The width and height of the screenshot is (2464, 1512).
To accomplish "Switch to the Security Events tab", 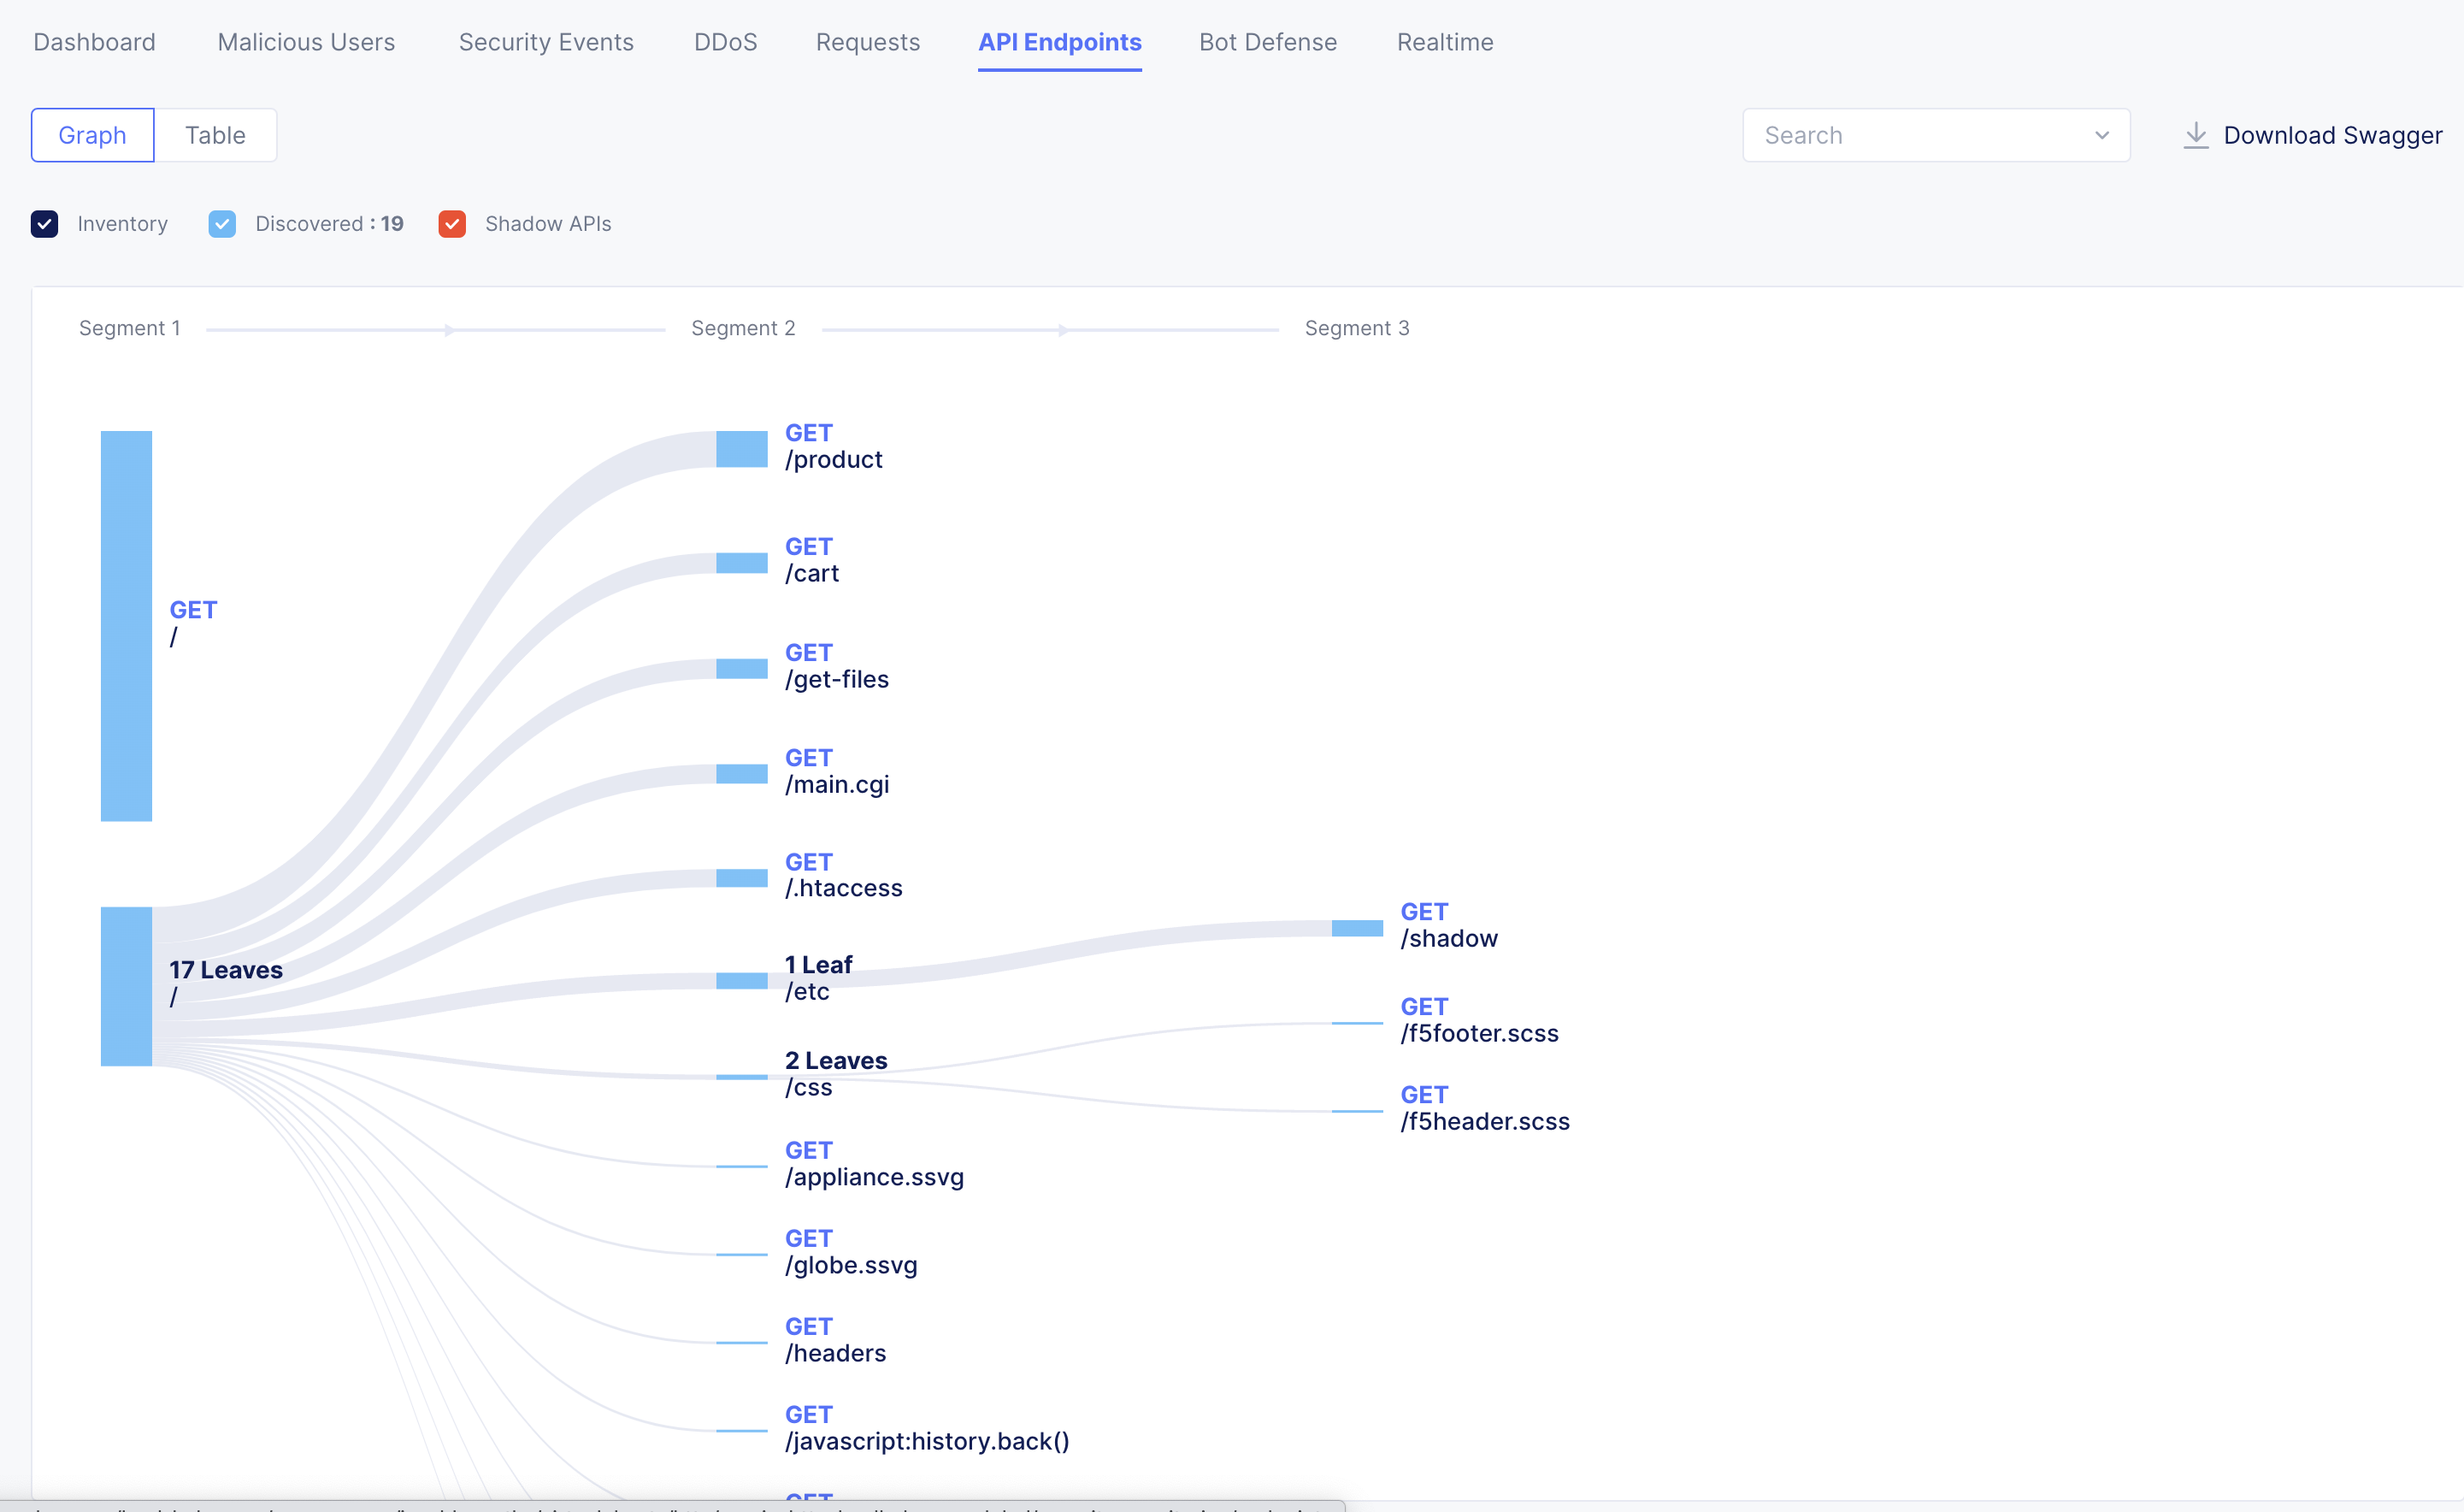I will [x=546, y=42].
